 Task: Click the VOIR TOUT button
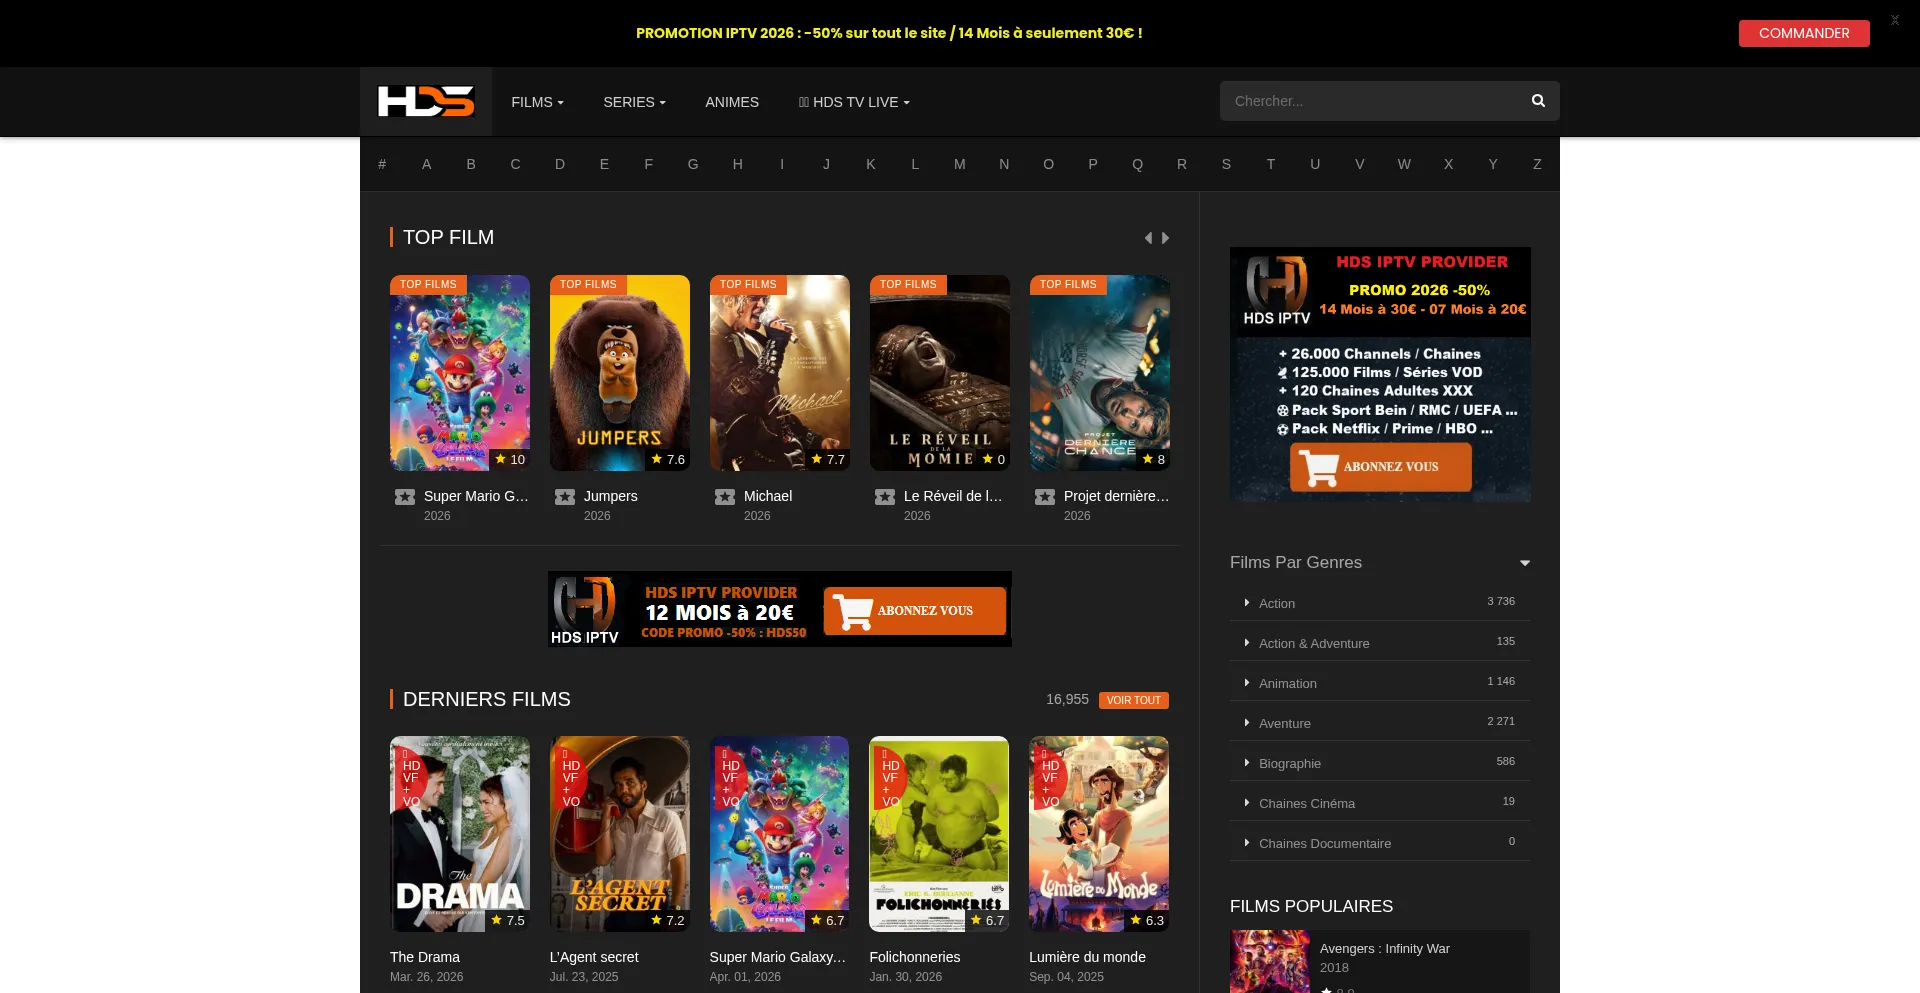[1134, 700]
